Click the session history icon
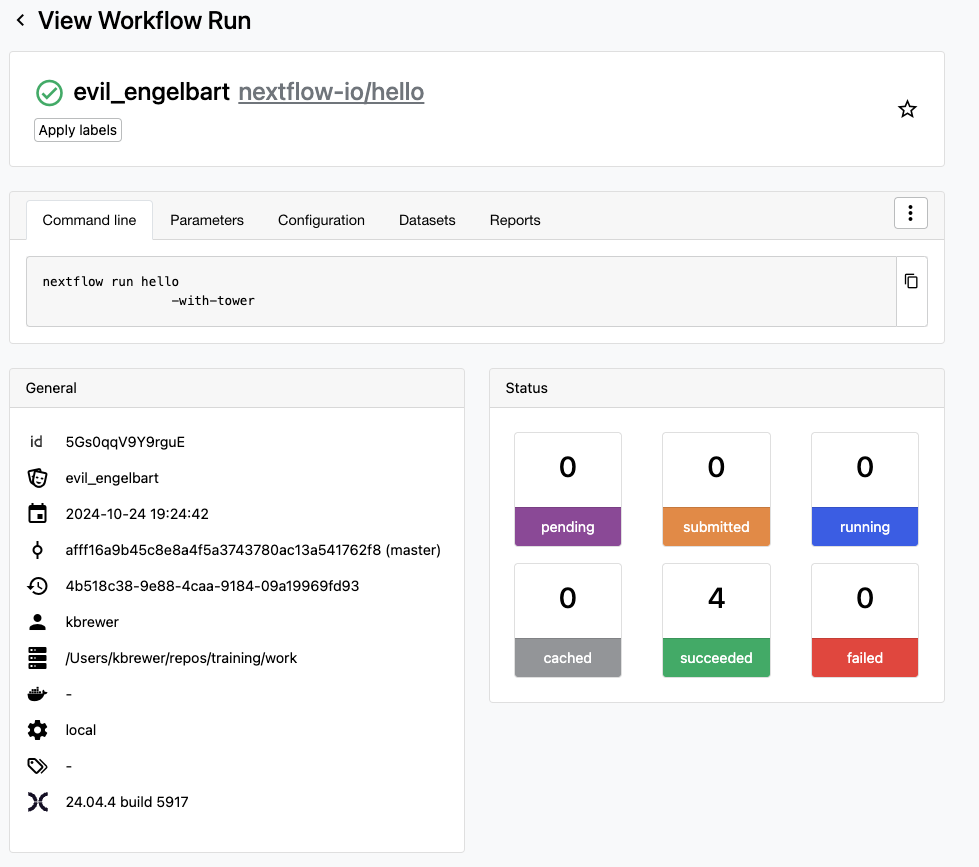 (38, 586)
